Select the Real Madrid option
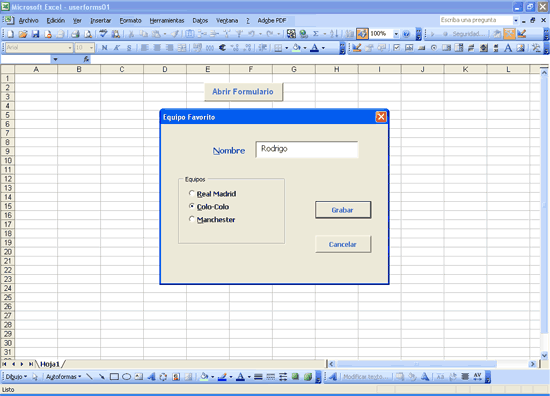550x396 pixels. (x=213, y=194)
